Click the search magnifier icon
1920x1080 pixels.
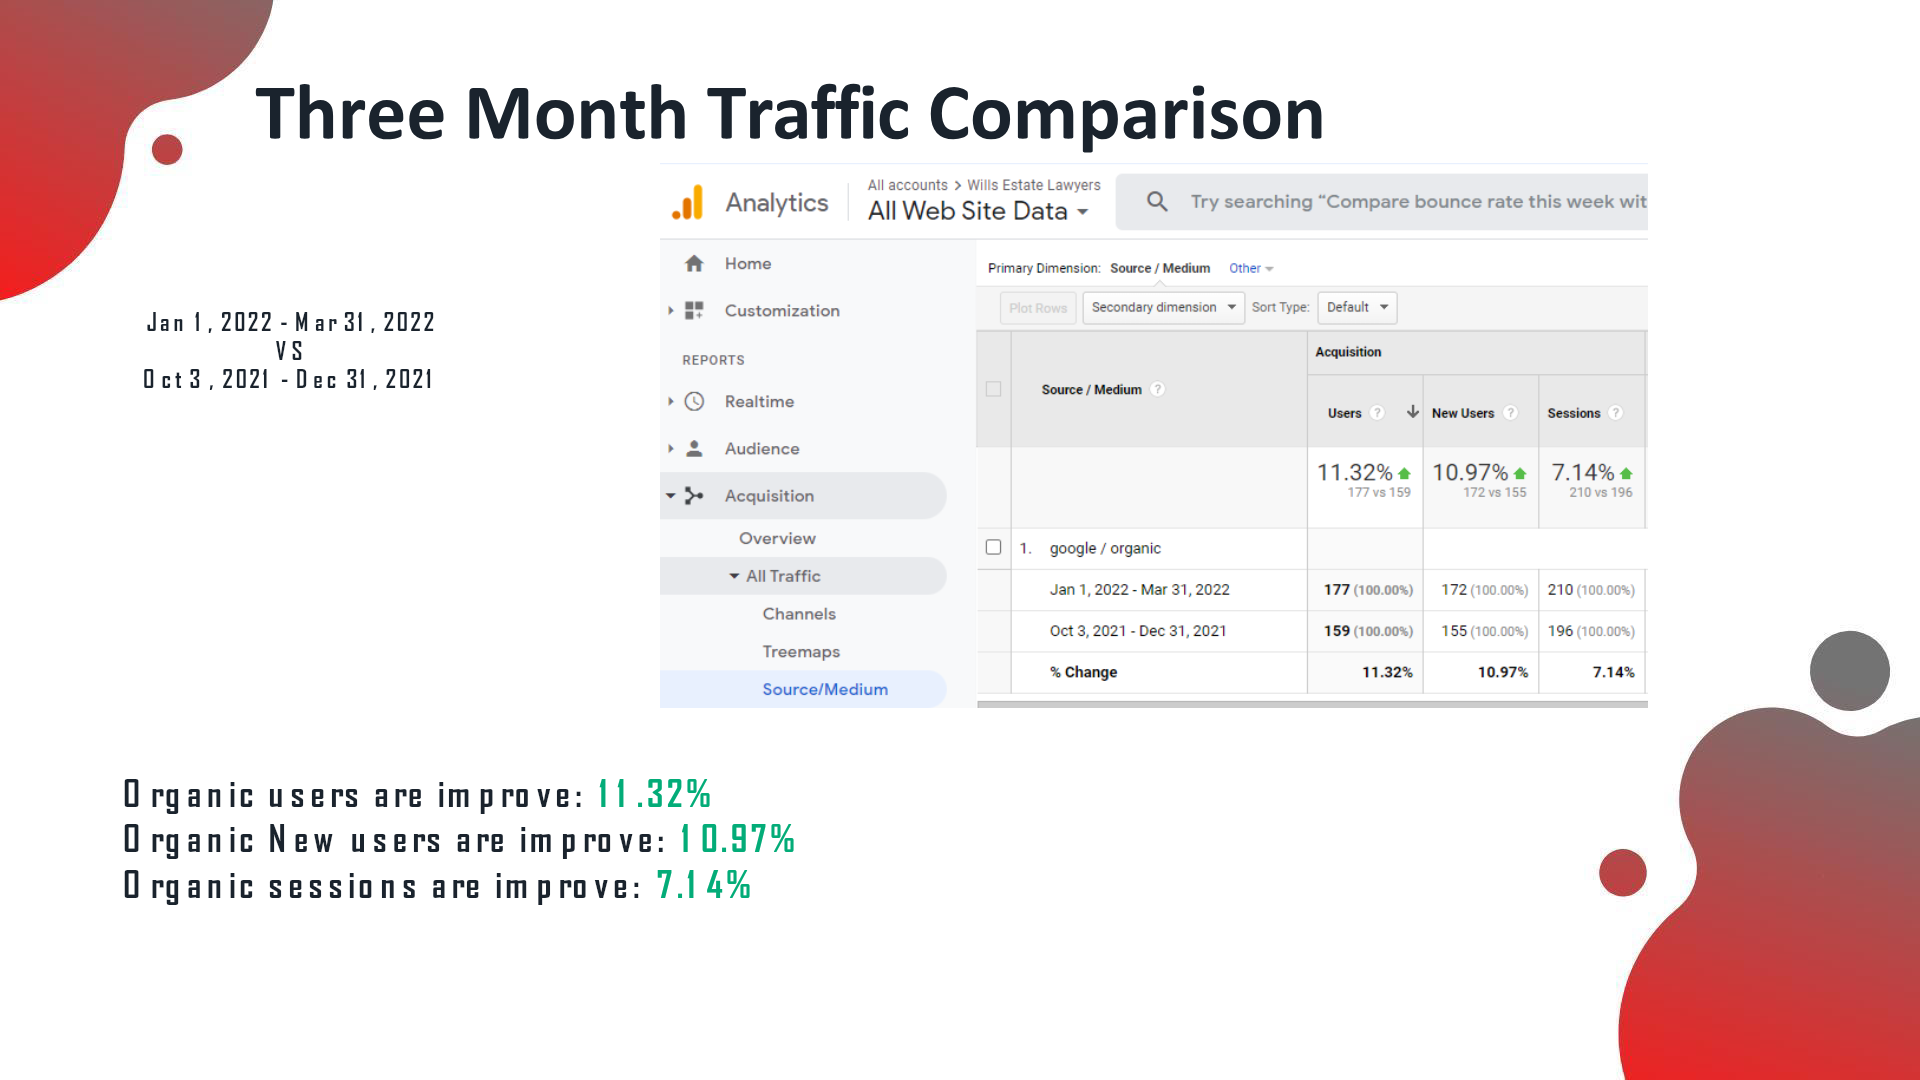[x=1157, y=201]
